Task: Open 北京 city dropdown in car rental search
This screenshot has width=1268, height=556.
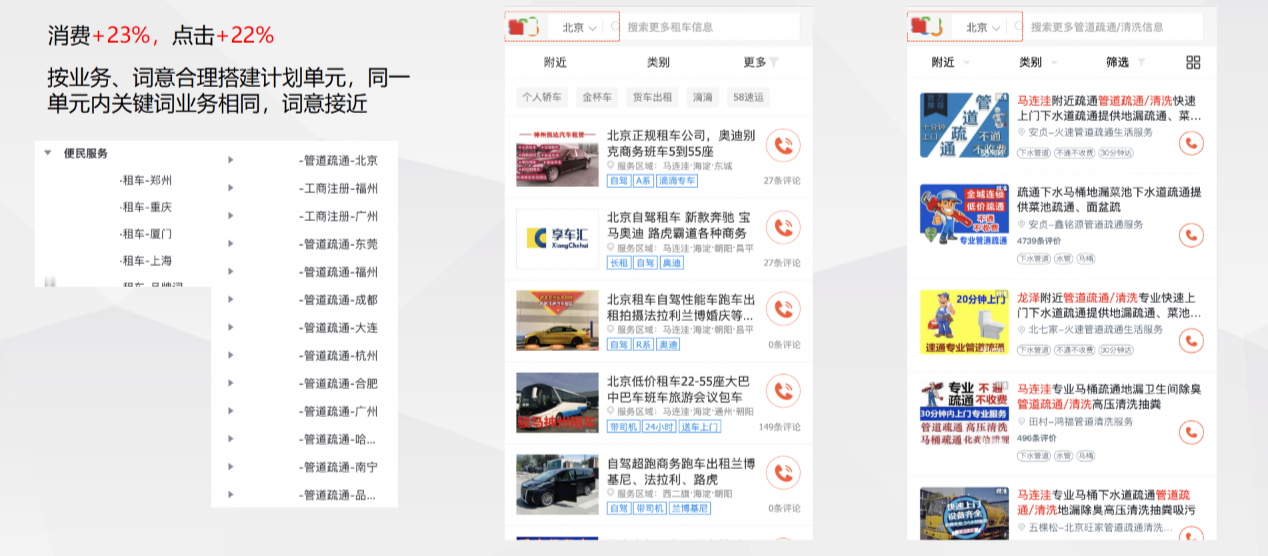Action: [579, 27]
